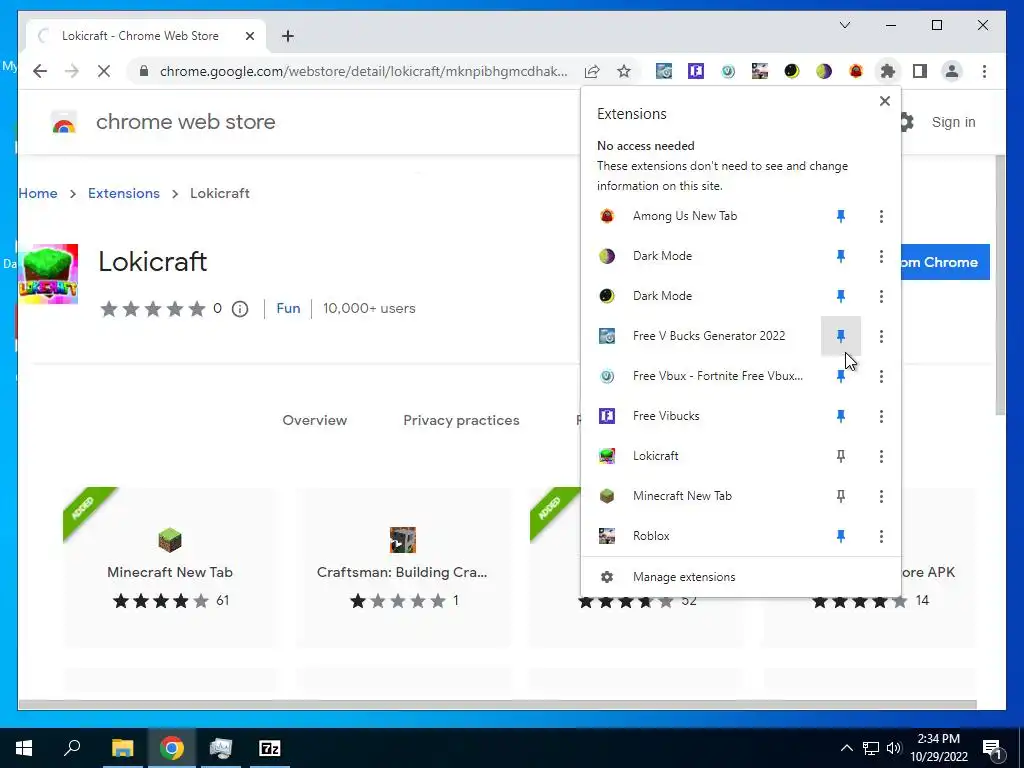Click the Lokicraft extension logo image

(x=48, y=274)
